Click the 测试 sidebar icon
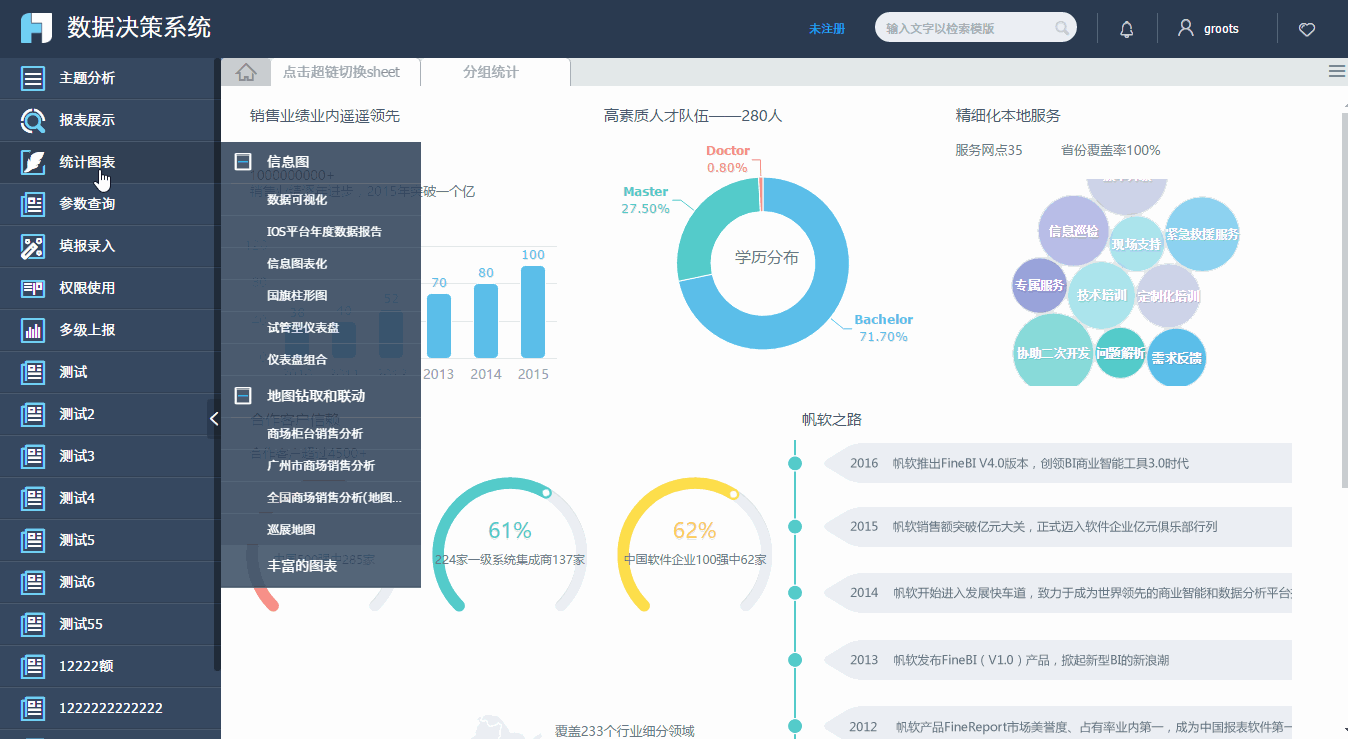Image resolution: width=1348 pixels, height=739 pixels. coord(33,372)
